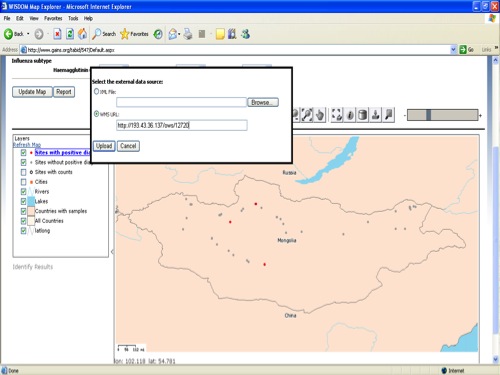Screen dimensions: 500x375
Task: Uncheck the Rivers layer checkbox
Action: pyautogui.click(x=23, y=191)
